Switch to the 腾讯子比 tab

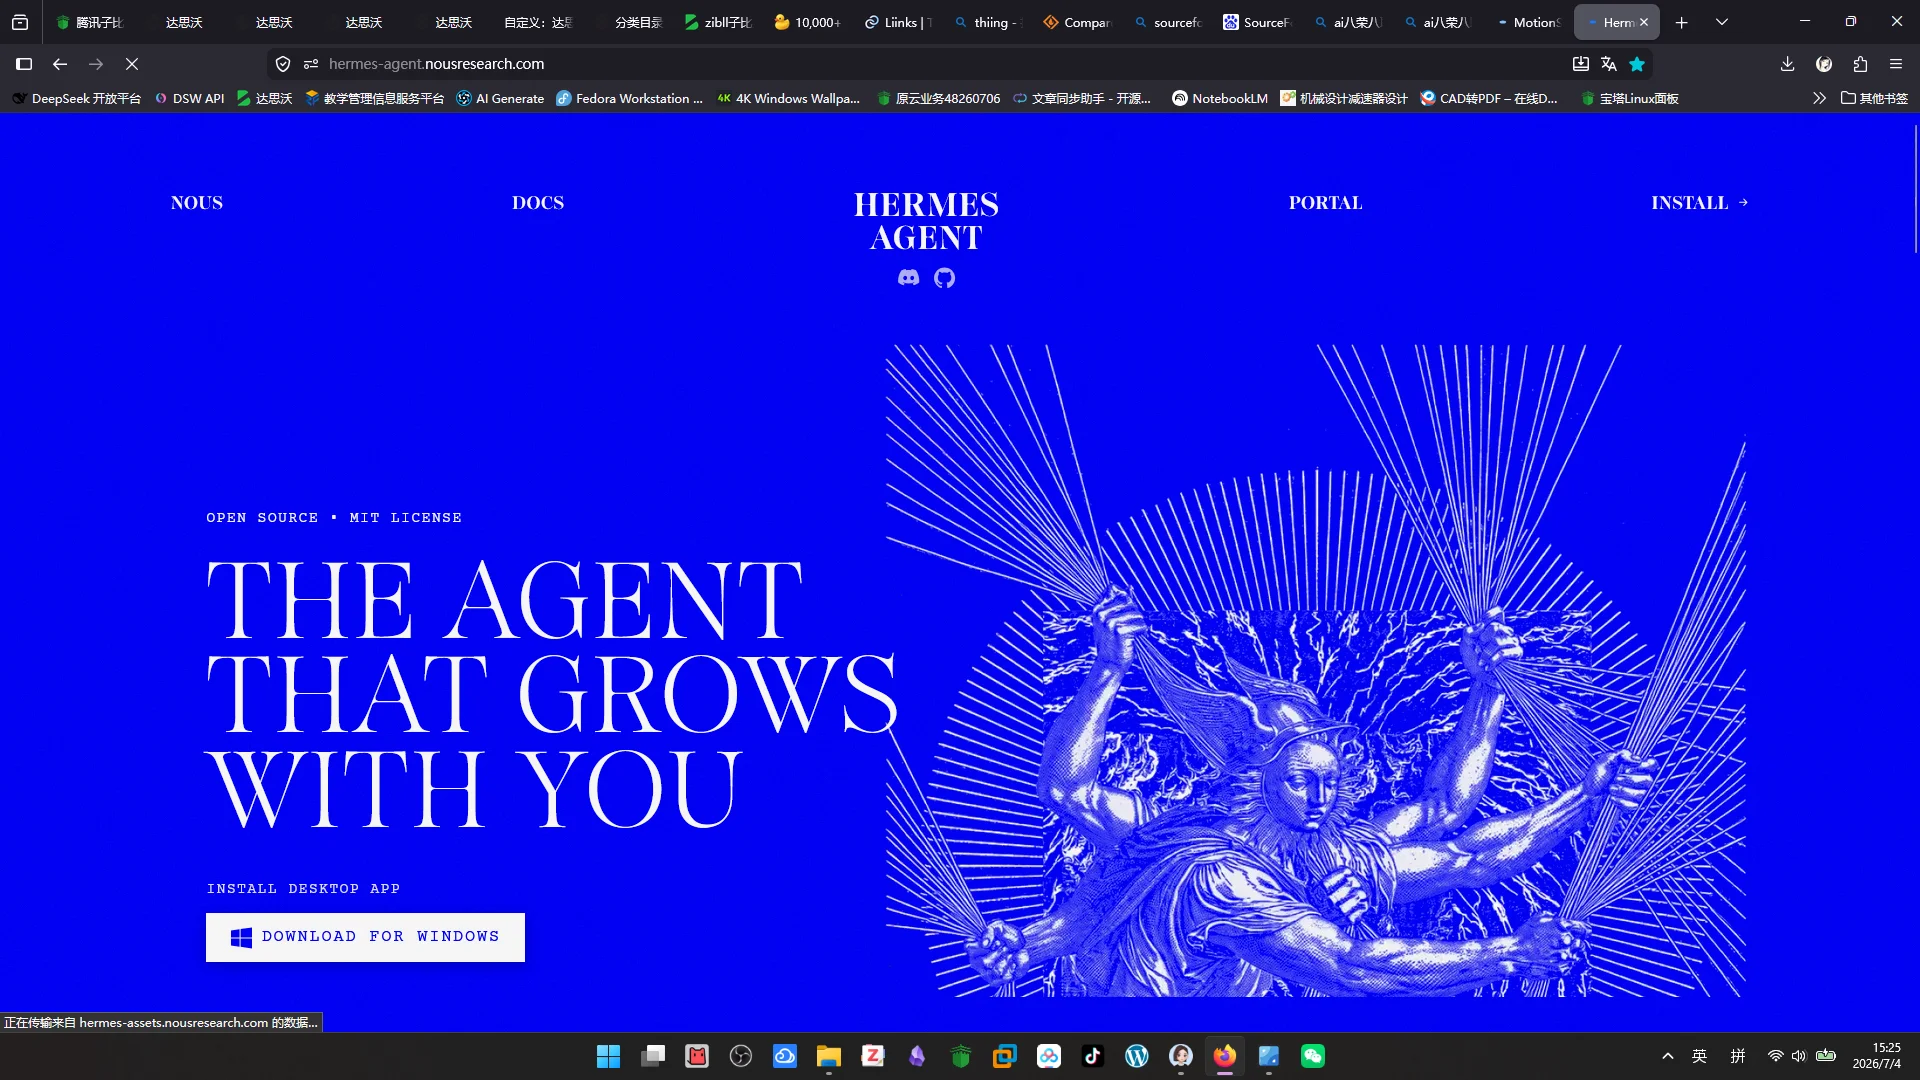[x=89, y=22]
